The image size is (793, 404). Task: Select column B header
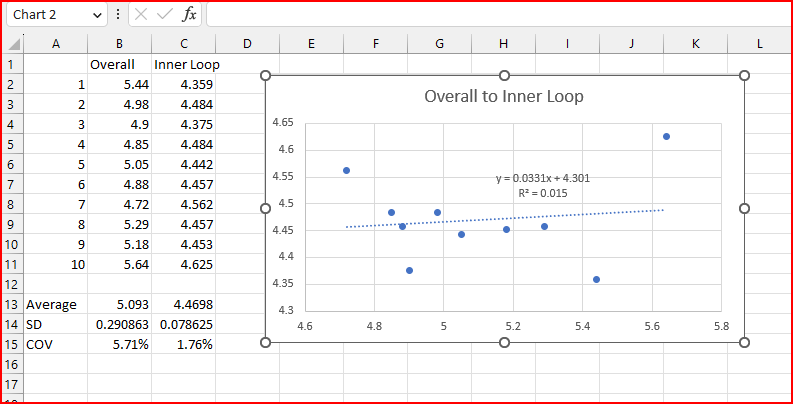tap(119, 44)
